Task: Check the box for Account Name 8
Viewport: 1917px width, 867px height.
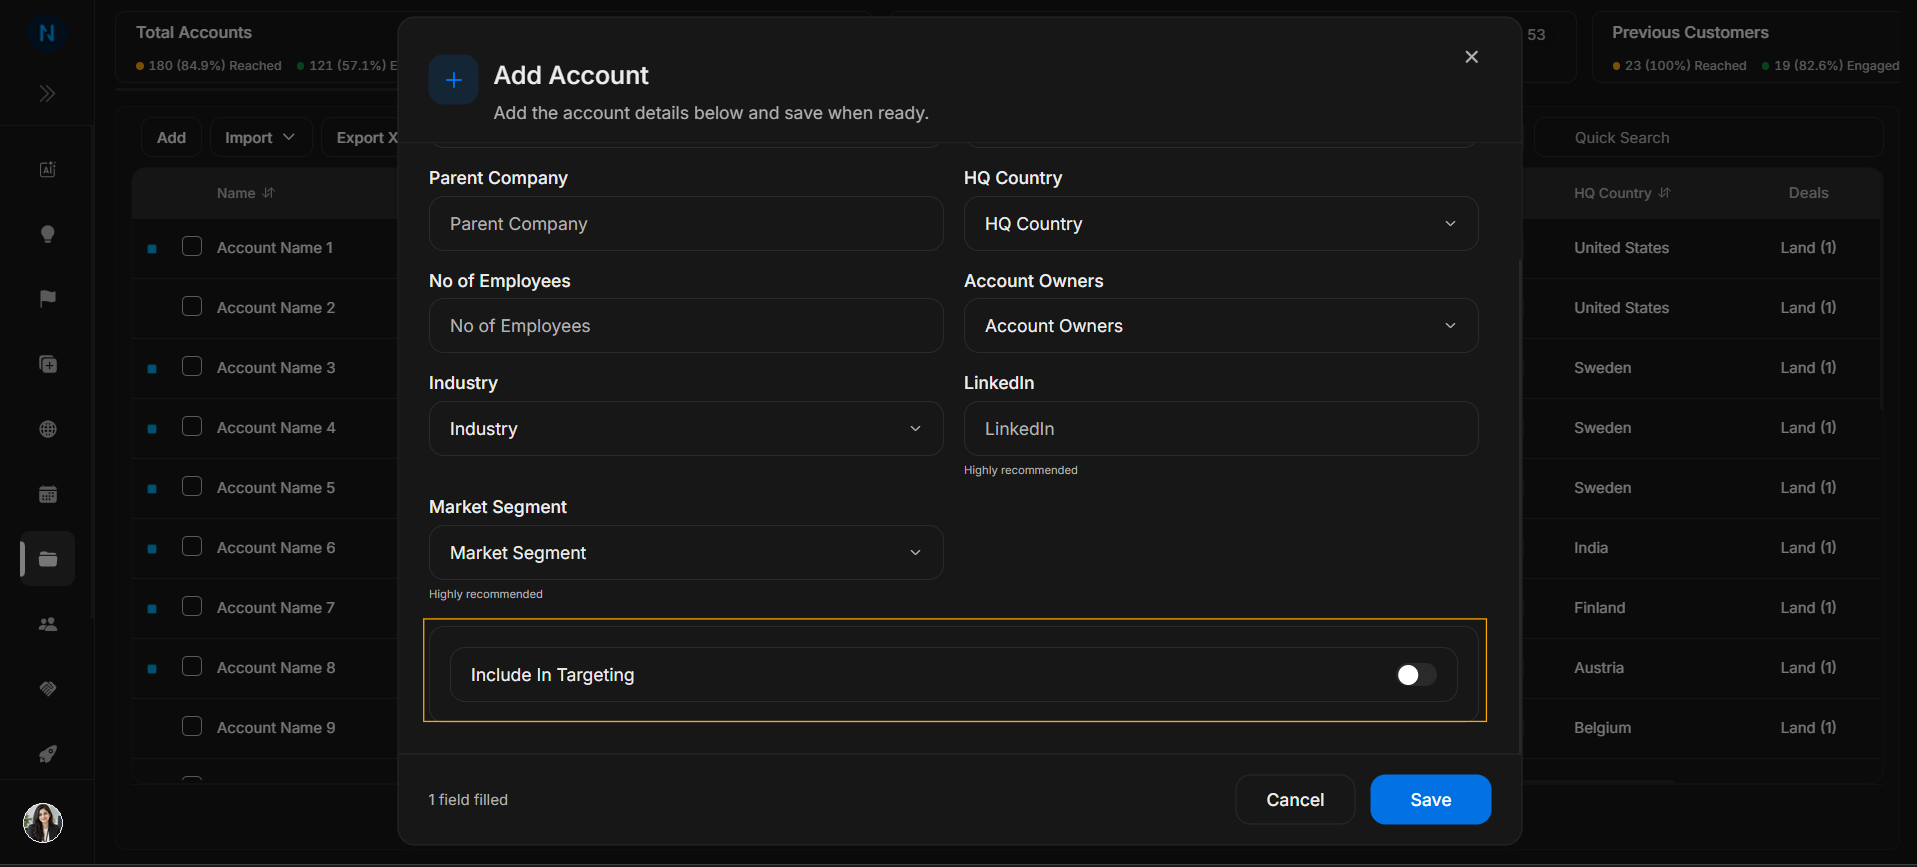Action: pyautogui.click(x=192, y=666)
